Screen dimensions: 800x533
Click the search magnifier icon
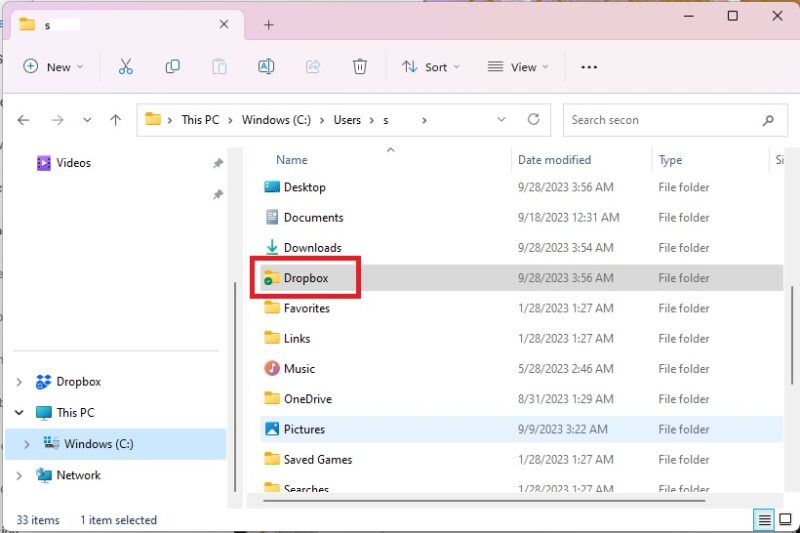(768, 120)
